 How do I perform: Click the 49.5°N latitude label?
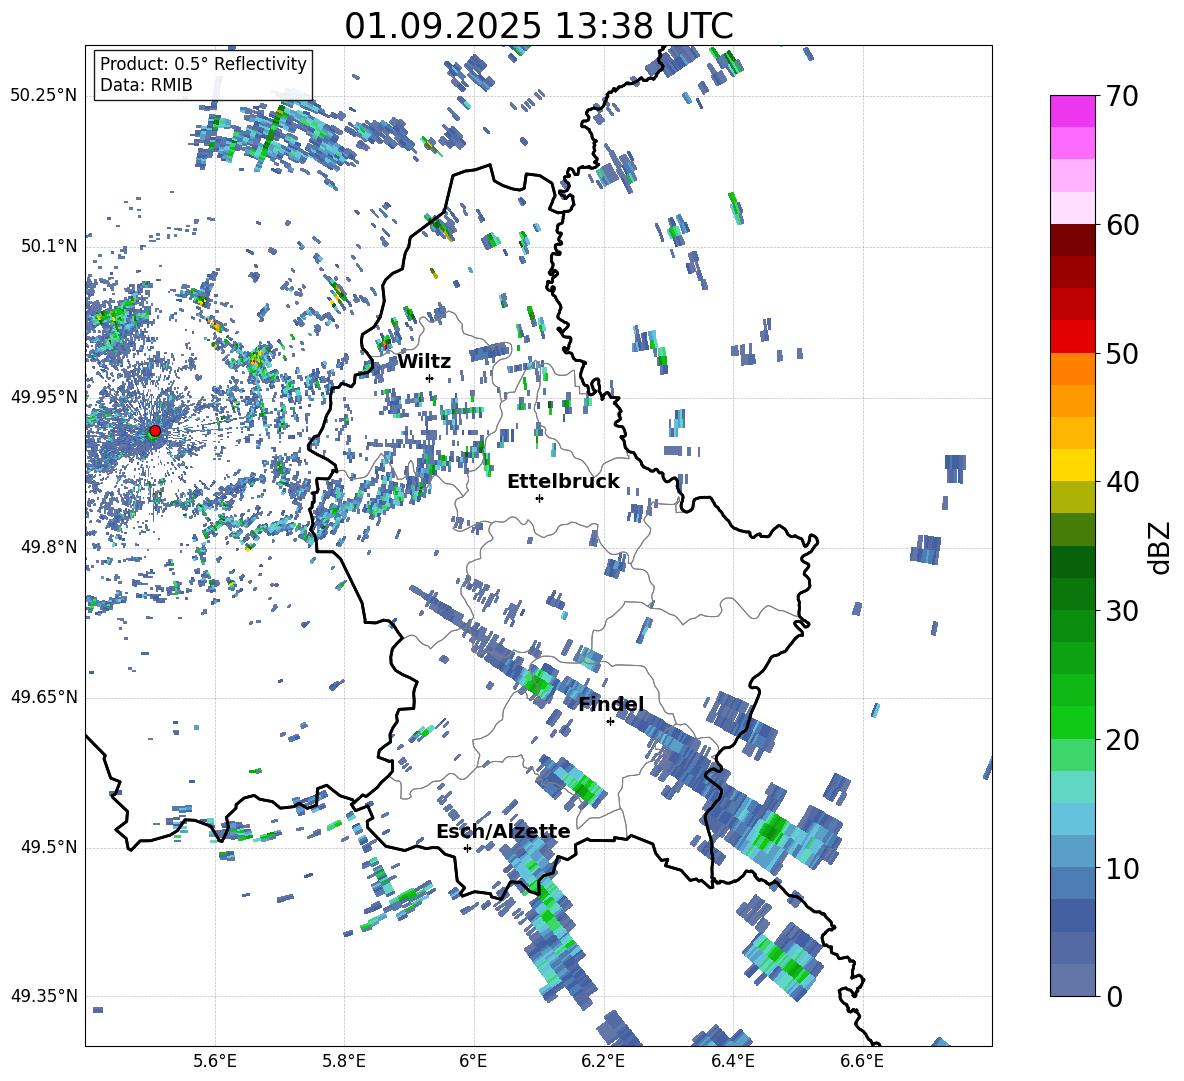(x=48, y=847)
